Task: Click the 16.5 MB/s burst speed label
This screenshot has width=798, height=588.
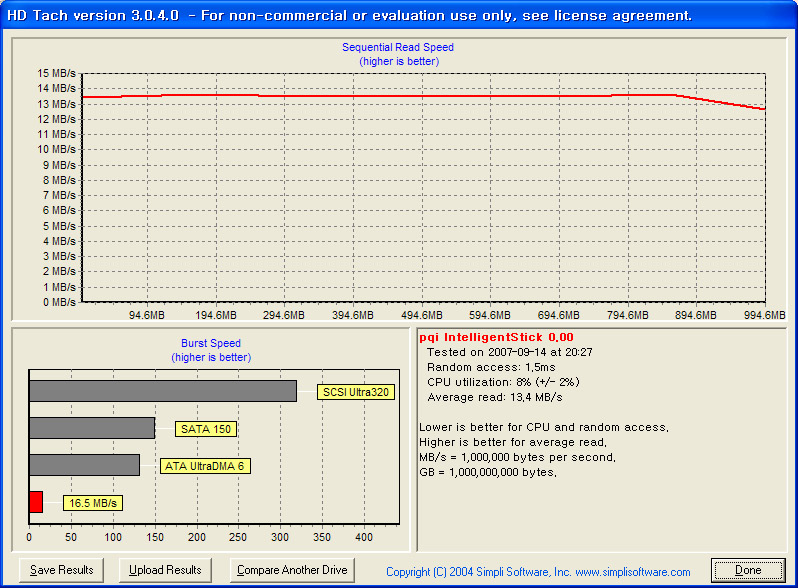Action: click(x=93, y=503)
